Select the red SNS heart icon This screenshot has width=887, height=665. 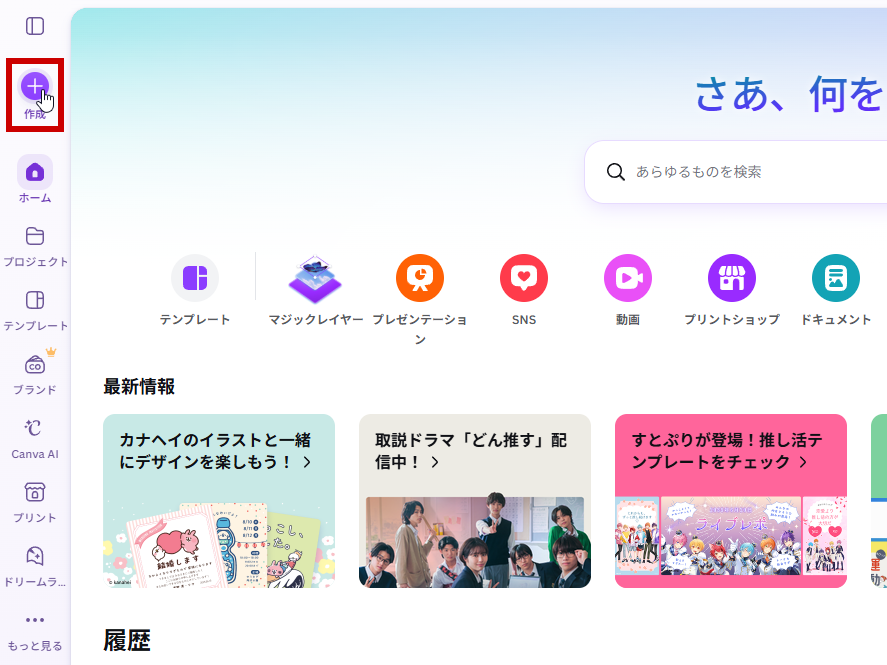(x=524, y=278)
